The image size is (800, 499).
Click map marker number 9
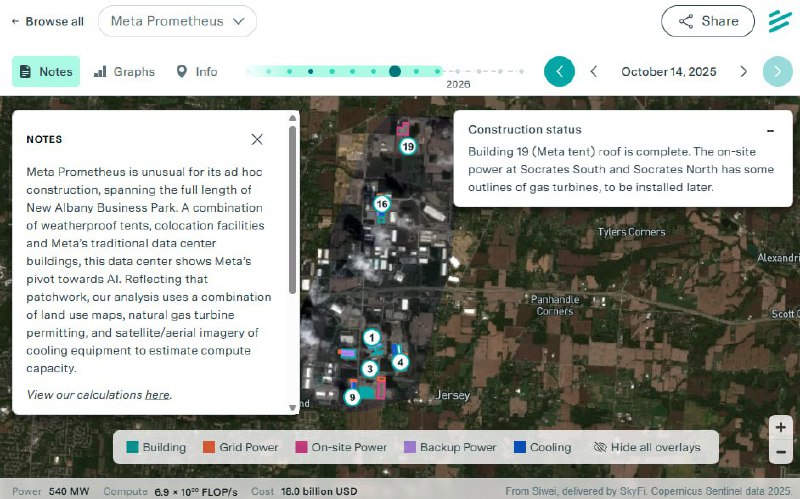pyautogui.click(x=351, y=397)
